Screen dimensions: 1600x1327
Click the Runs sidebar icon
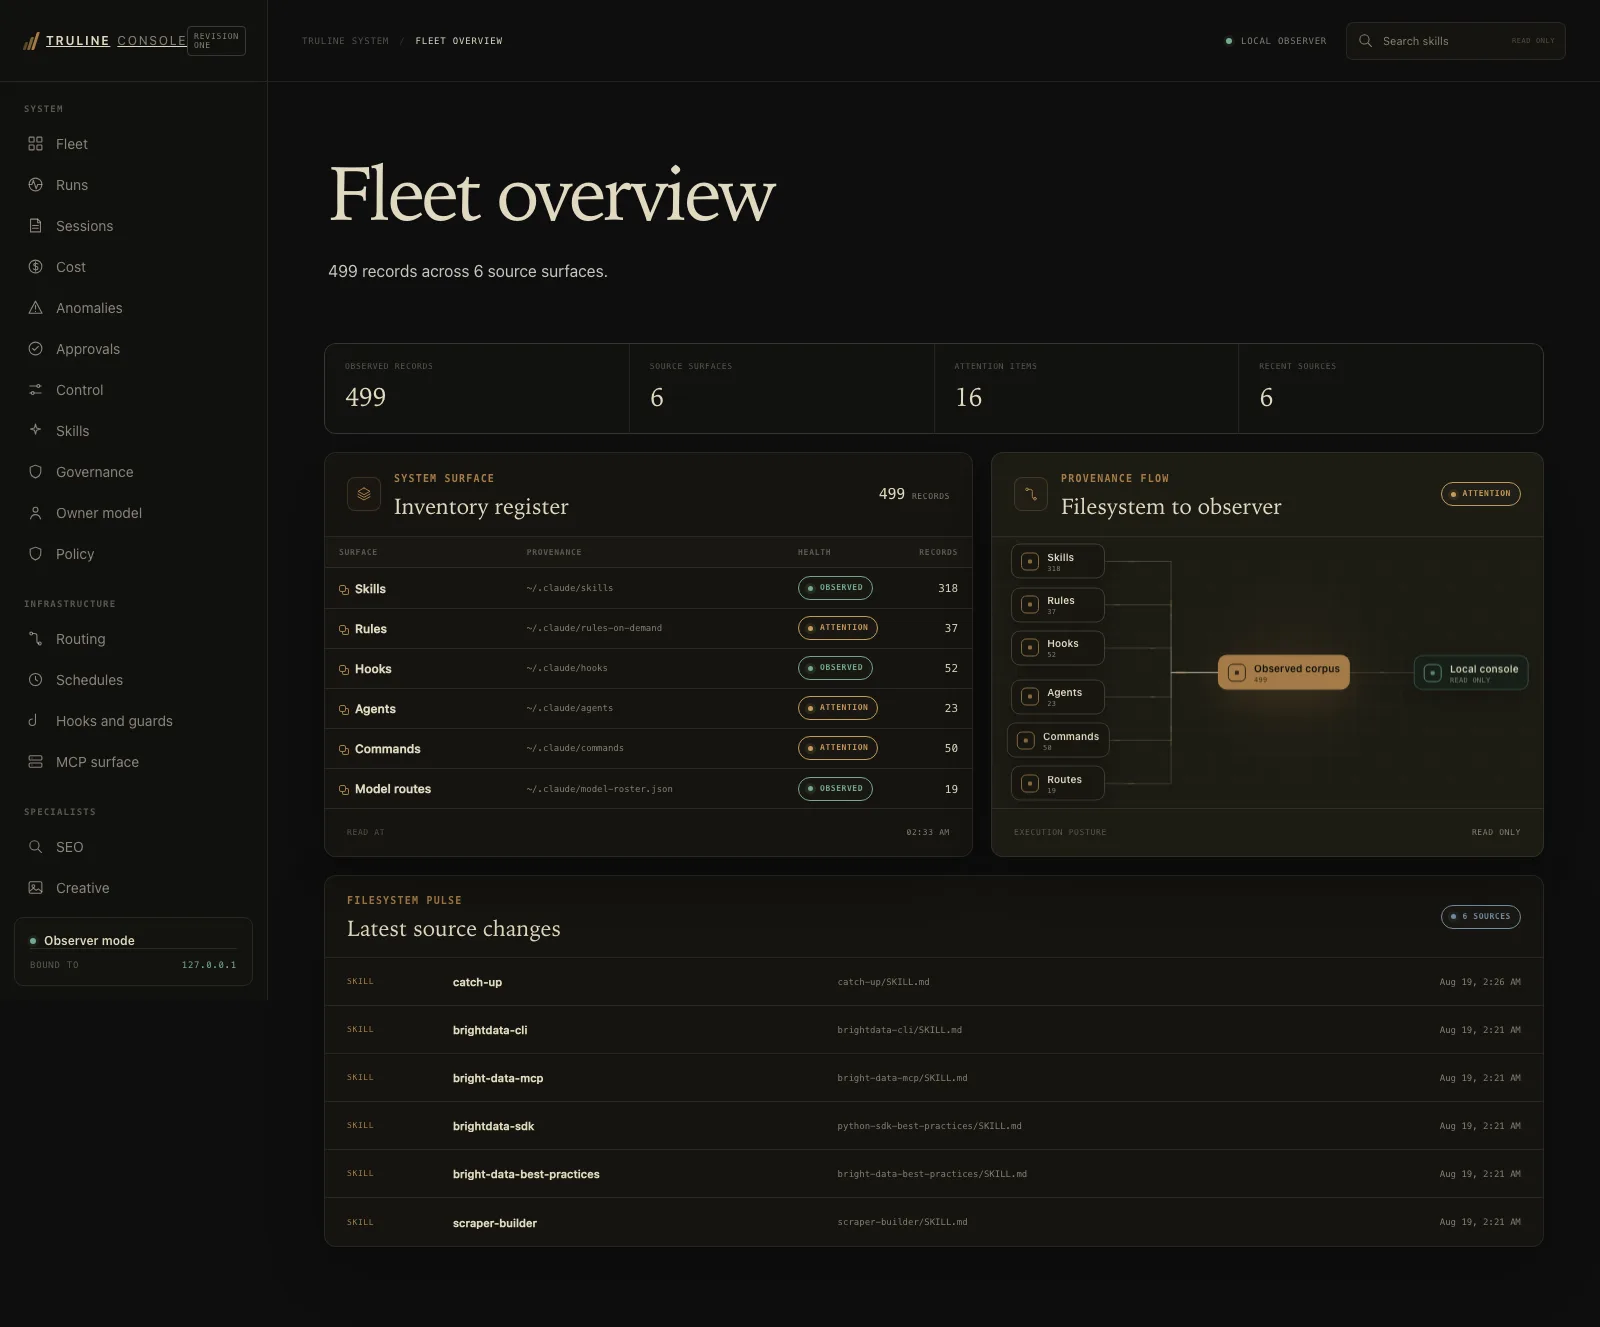pyautogui.click(x=36, y=185)
